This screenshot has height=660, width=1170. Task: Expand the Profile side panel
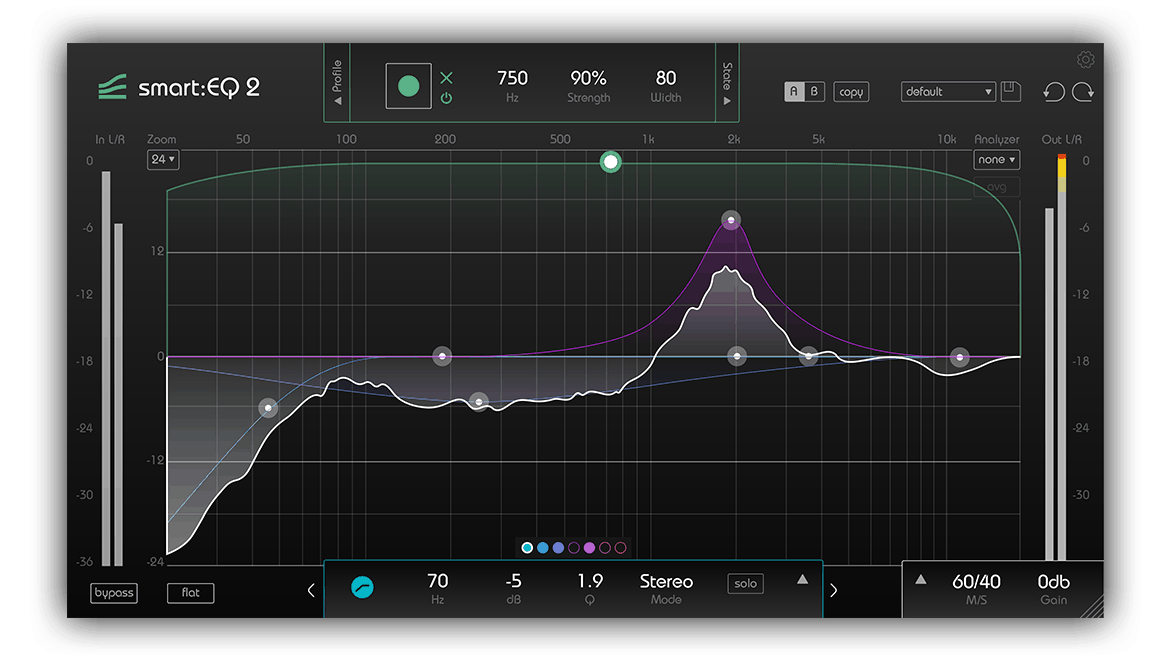pos(337,83)
